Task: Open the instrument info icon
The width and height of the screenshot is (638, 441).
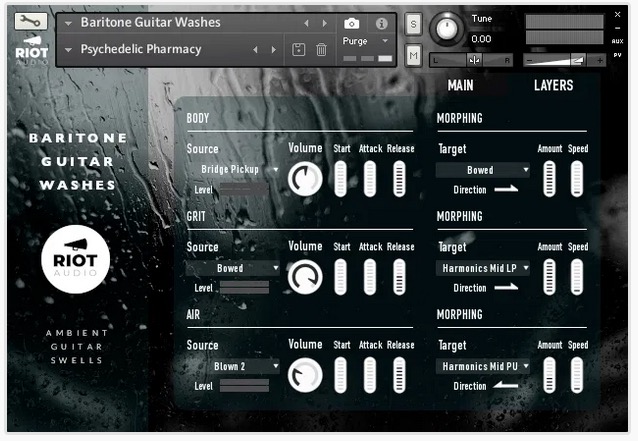Action: coord(381,24)
